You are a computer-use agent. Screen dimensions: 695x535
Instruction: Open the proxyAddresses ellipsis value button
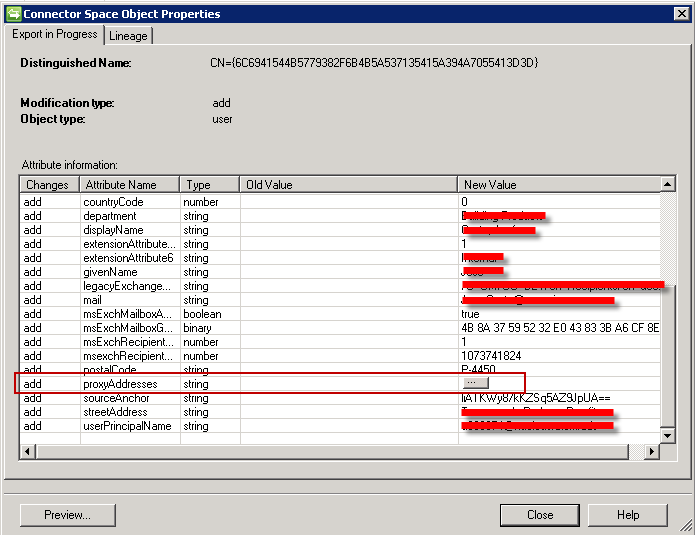[x=475, y=383]
